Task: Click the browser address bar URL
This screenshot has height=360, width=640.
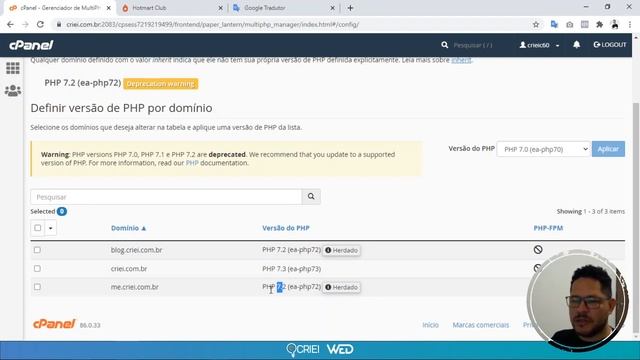Action: [213, 24]
